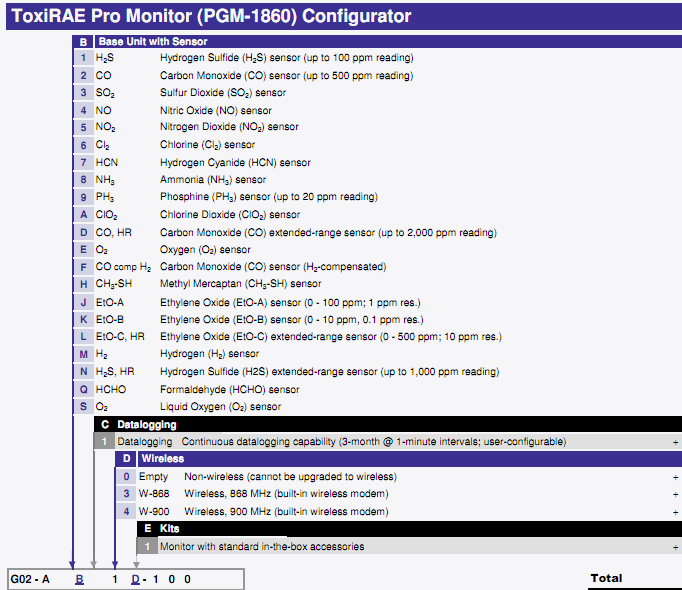Select option 4 for W-900 wireless

click(x=127, y=512)
